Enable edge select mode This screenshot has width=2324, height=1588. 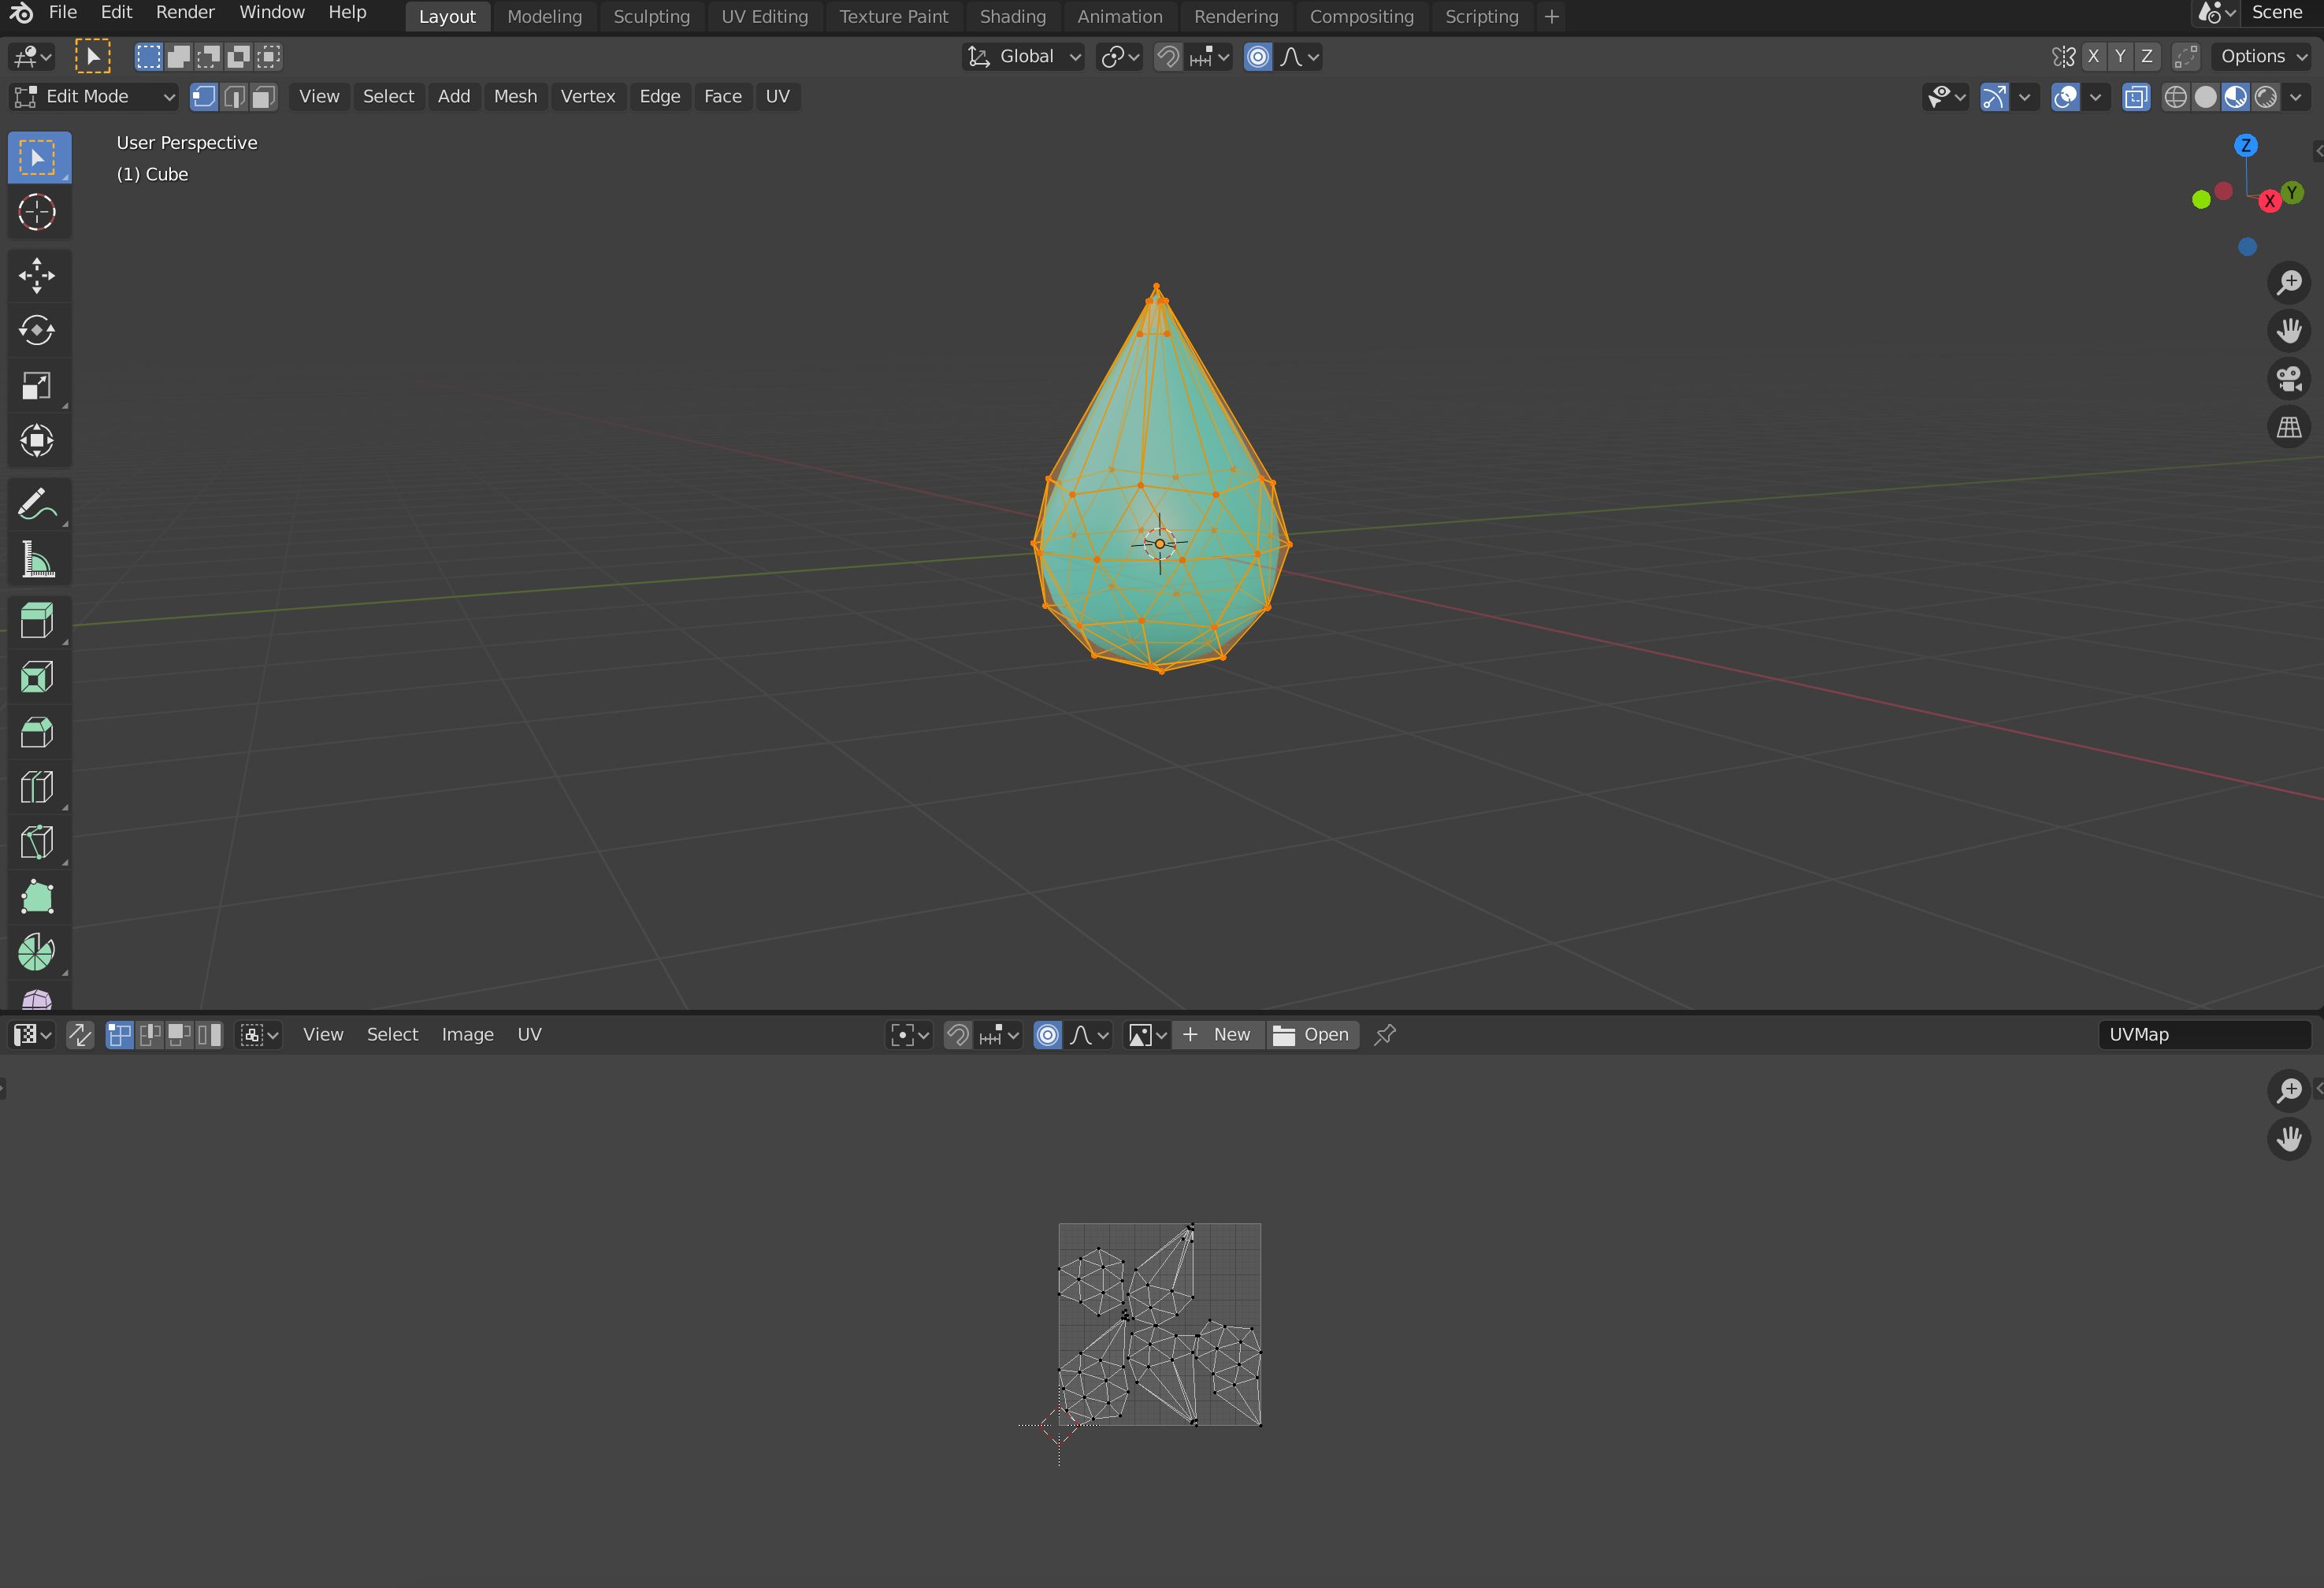coord(234,96)
